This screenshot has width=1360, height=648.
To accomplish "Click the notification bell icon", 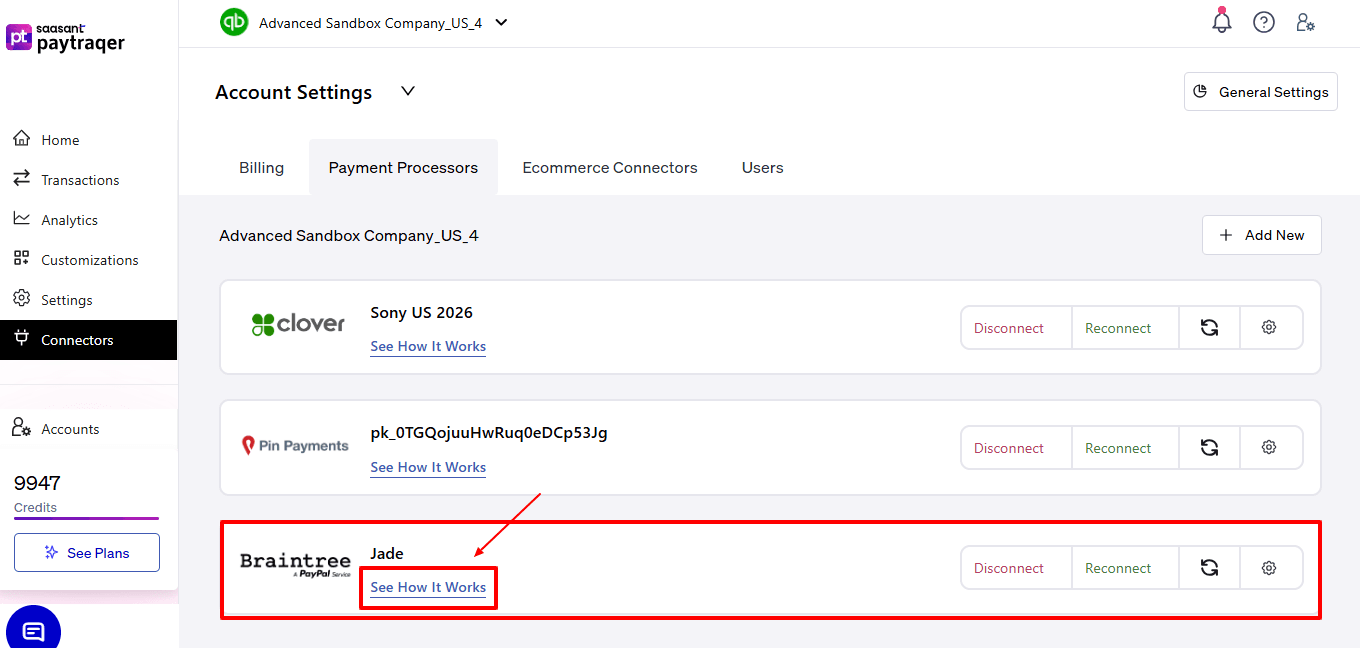I will coord(1221,22).
